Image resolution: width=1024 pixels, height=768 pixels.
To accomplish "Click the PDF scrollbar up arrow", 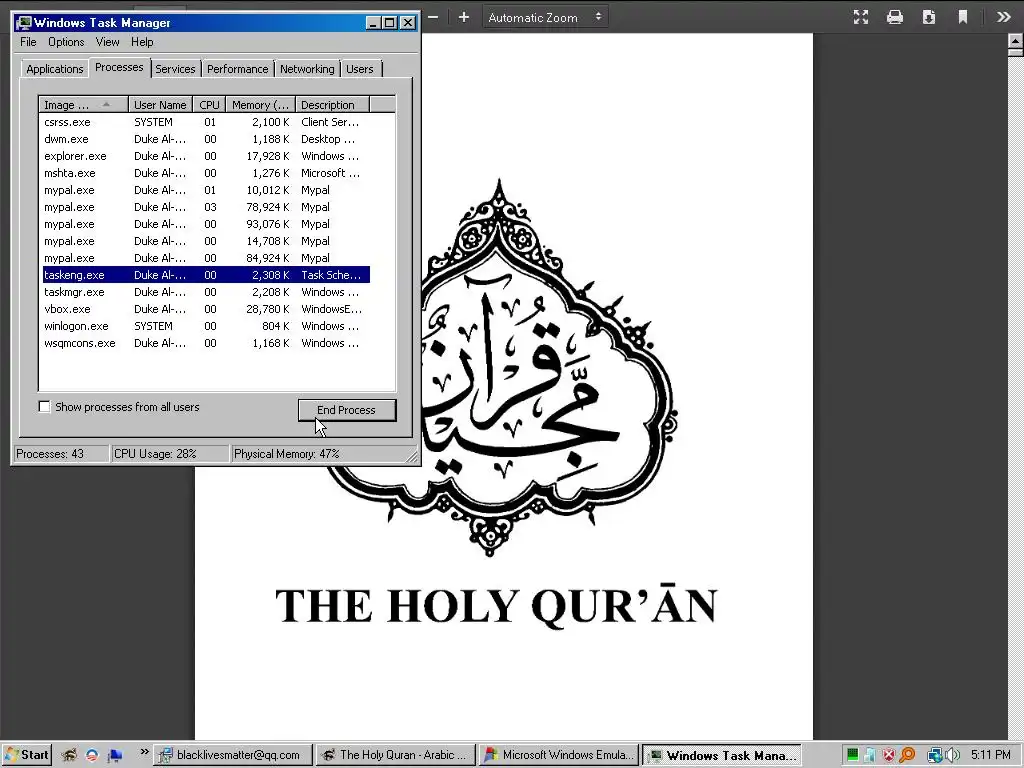I will [x=1016, y=43].
